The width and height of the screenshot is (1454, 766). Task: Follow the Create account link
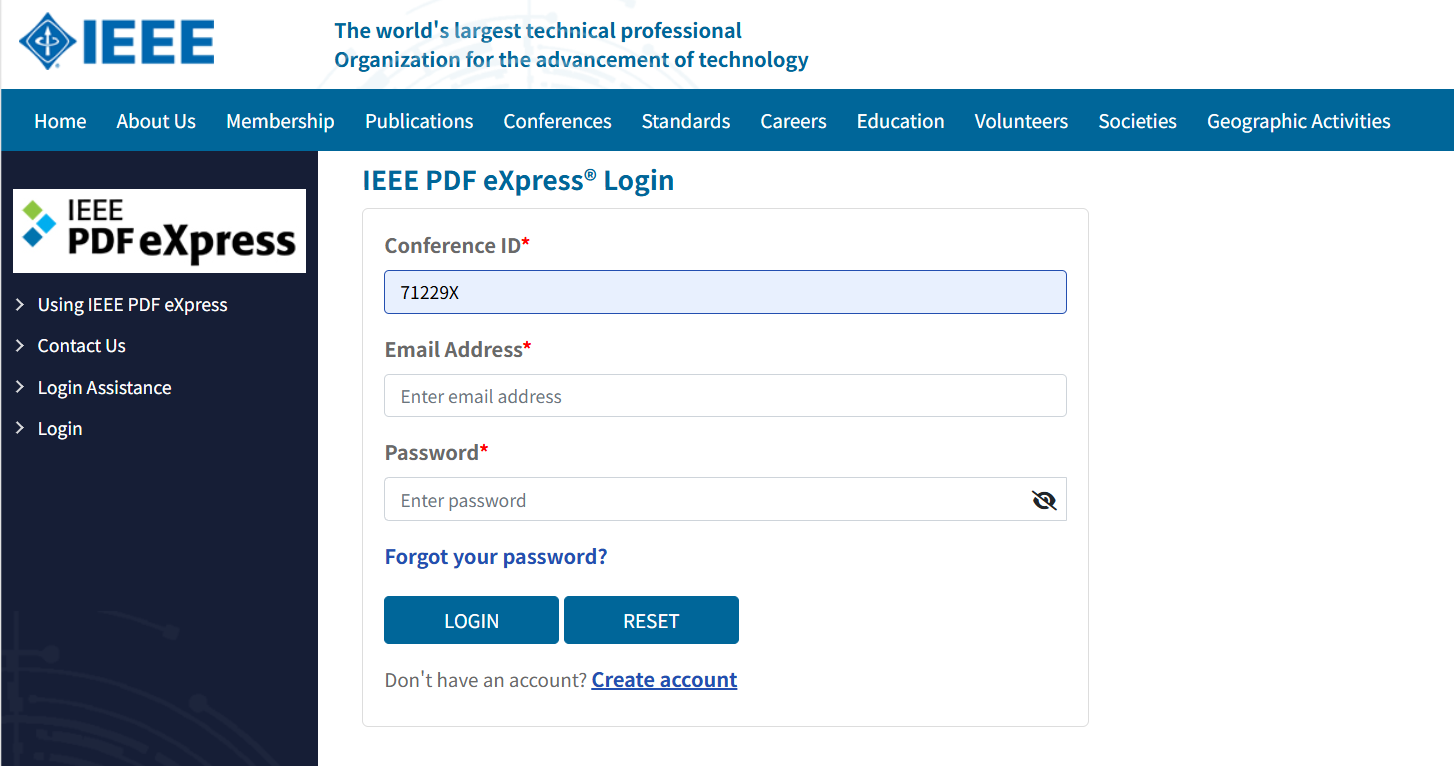click(x=664, y=680)
